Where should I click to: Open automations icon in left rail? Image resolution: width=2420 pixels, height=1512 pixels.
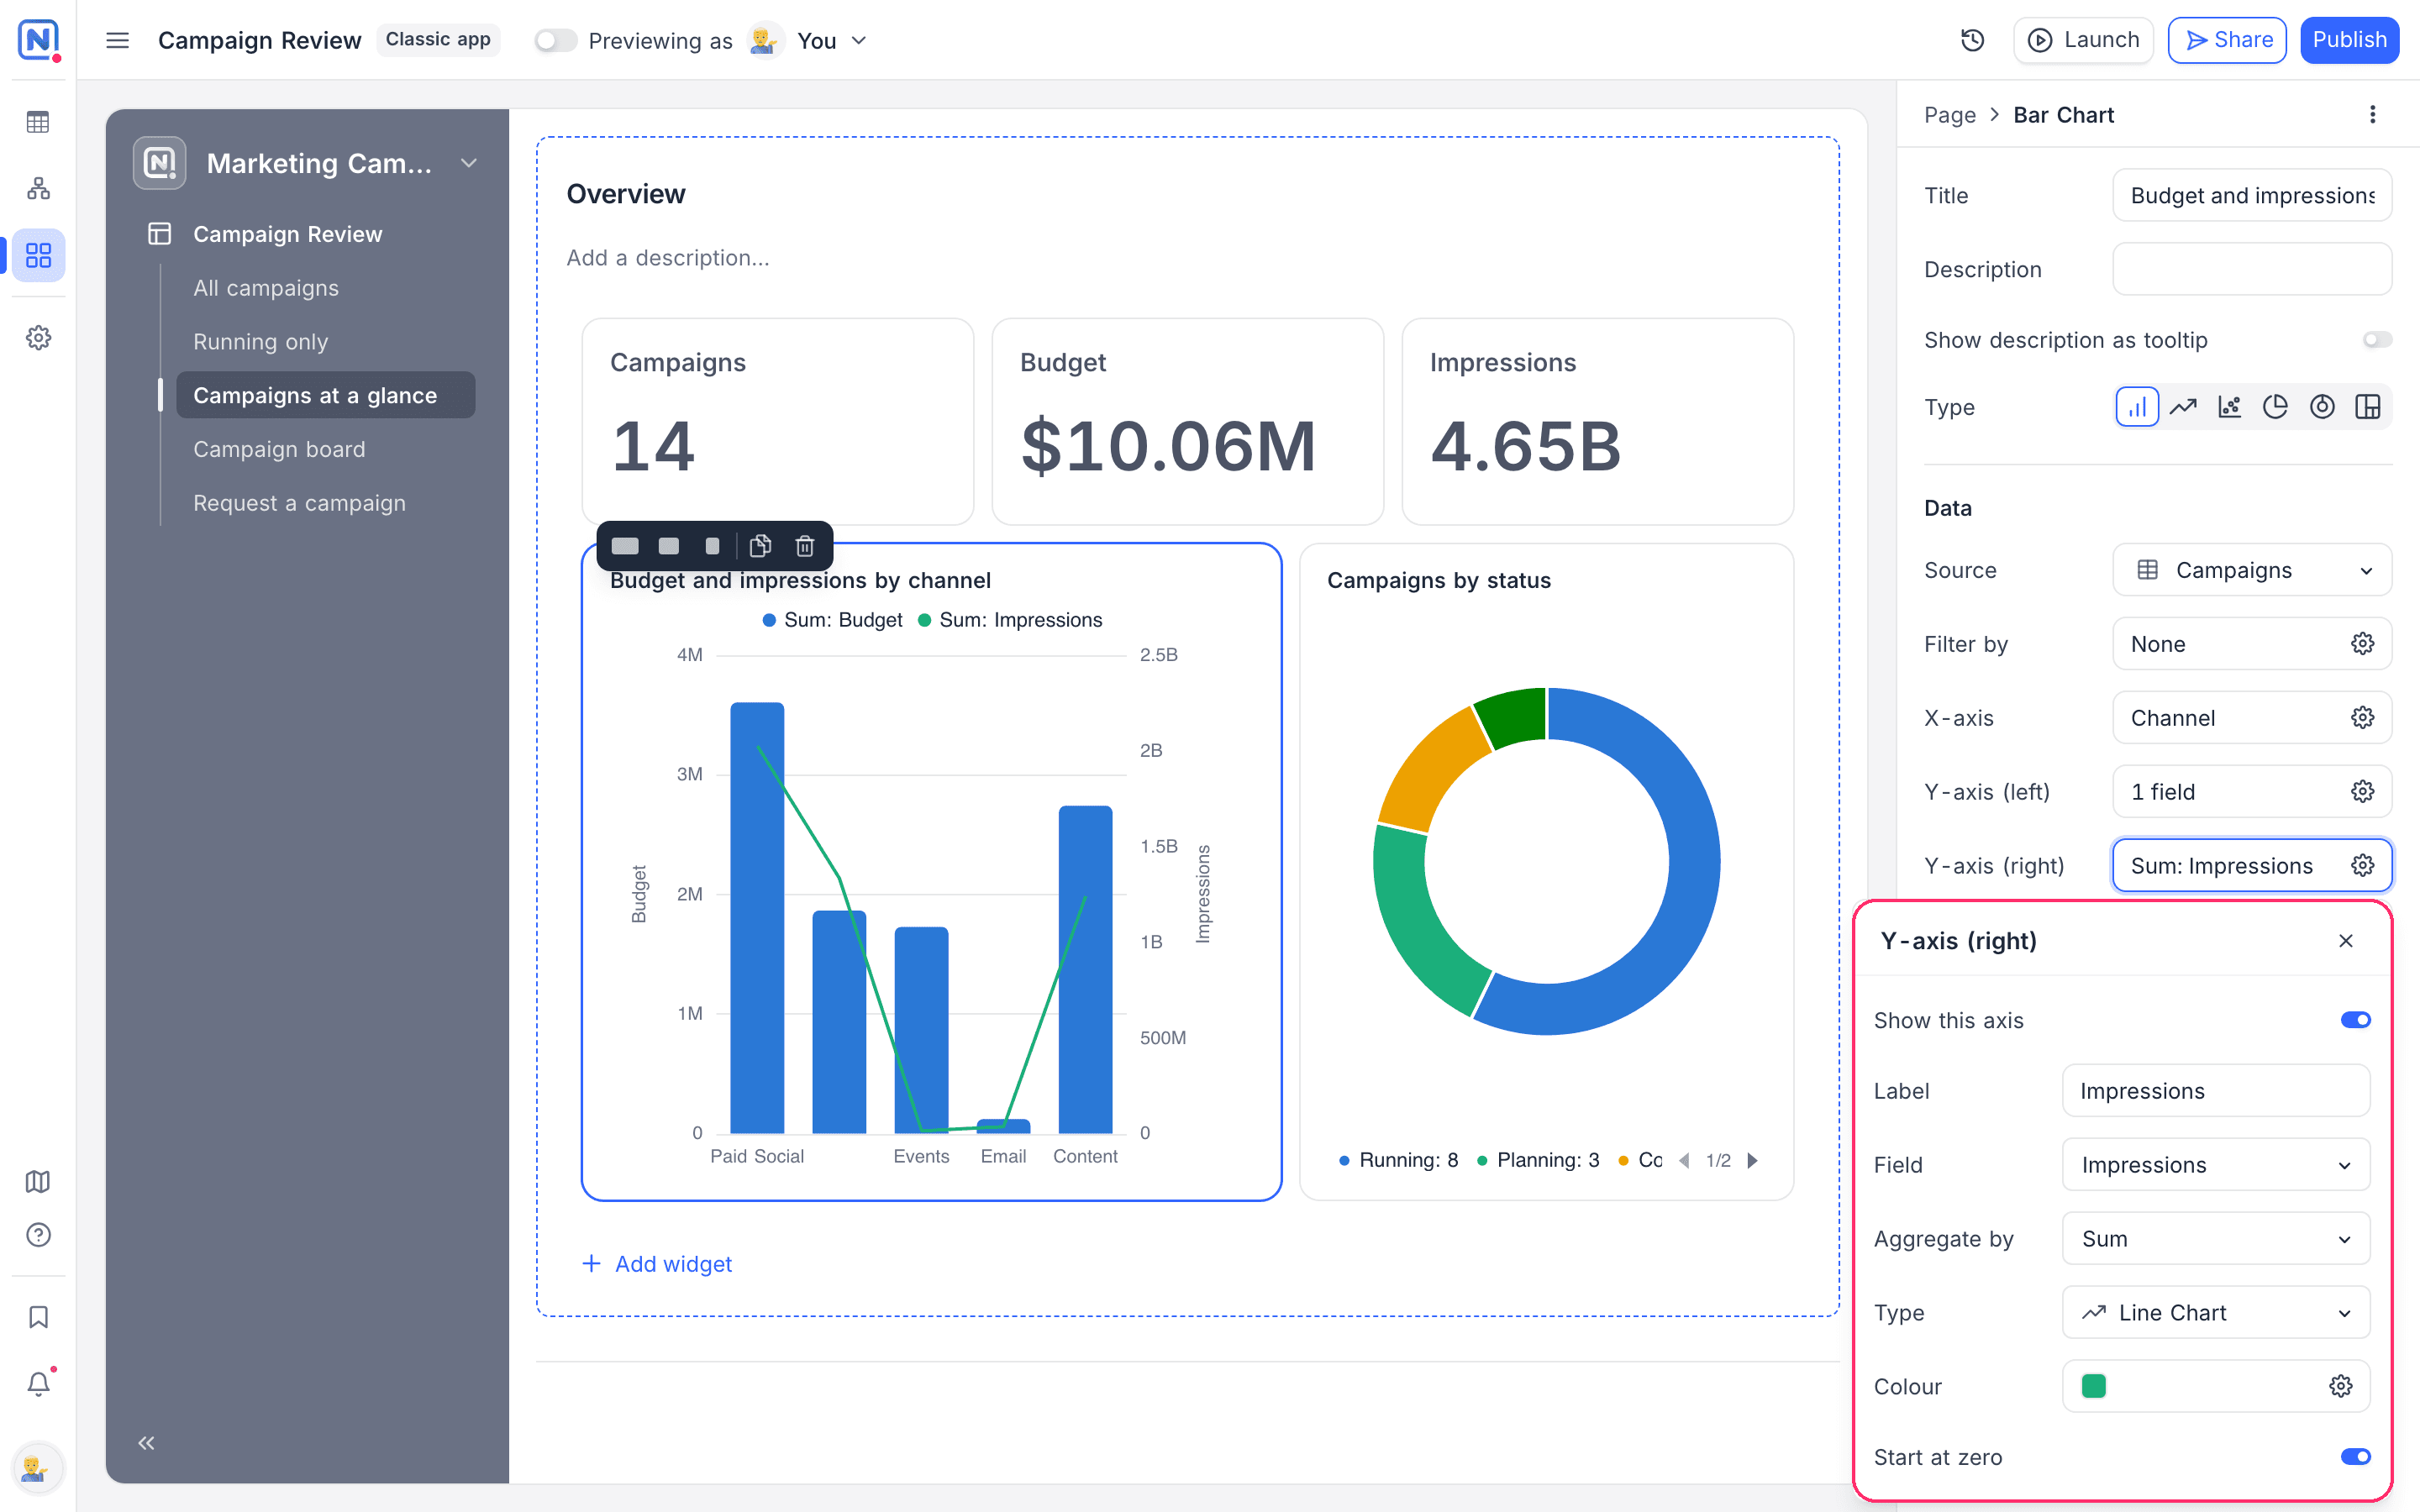[x=38, y=189]
